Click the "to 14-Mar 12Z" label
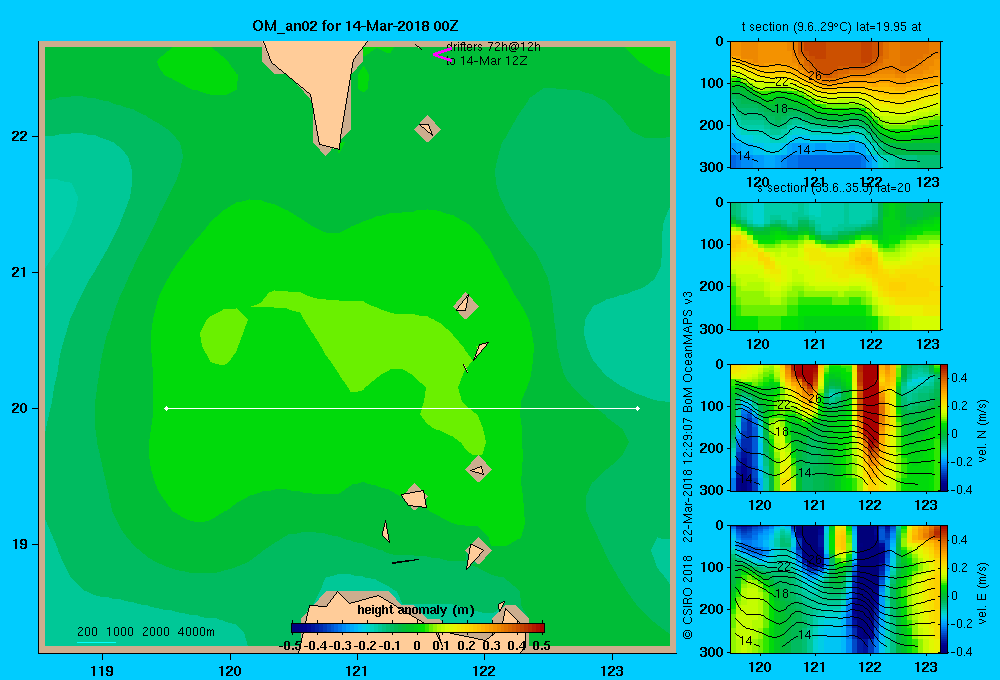The width and height of the screenshot is (1000, 680). click(x=487, y=61)
